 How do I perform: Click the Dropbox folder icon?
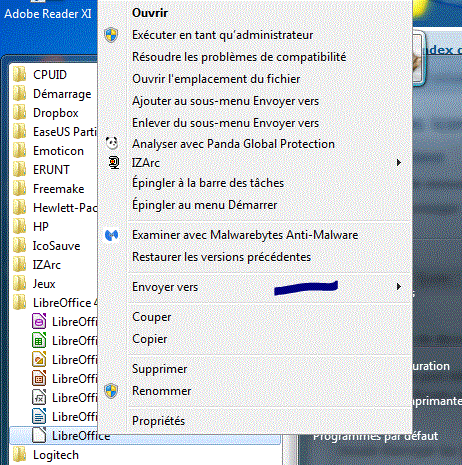[x=20, y=112]
